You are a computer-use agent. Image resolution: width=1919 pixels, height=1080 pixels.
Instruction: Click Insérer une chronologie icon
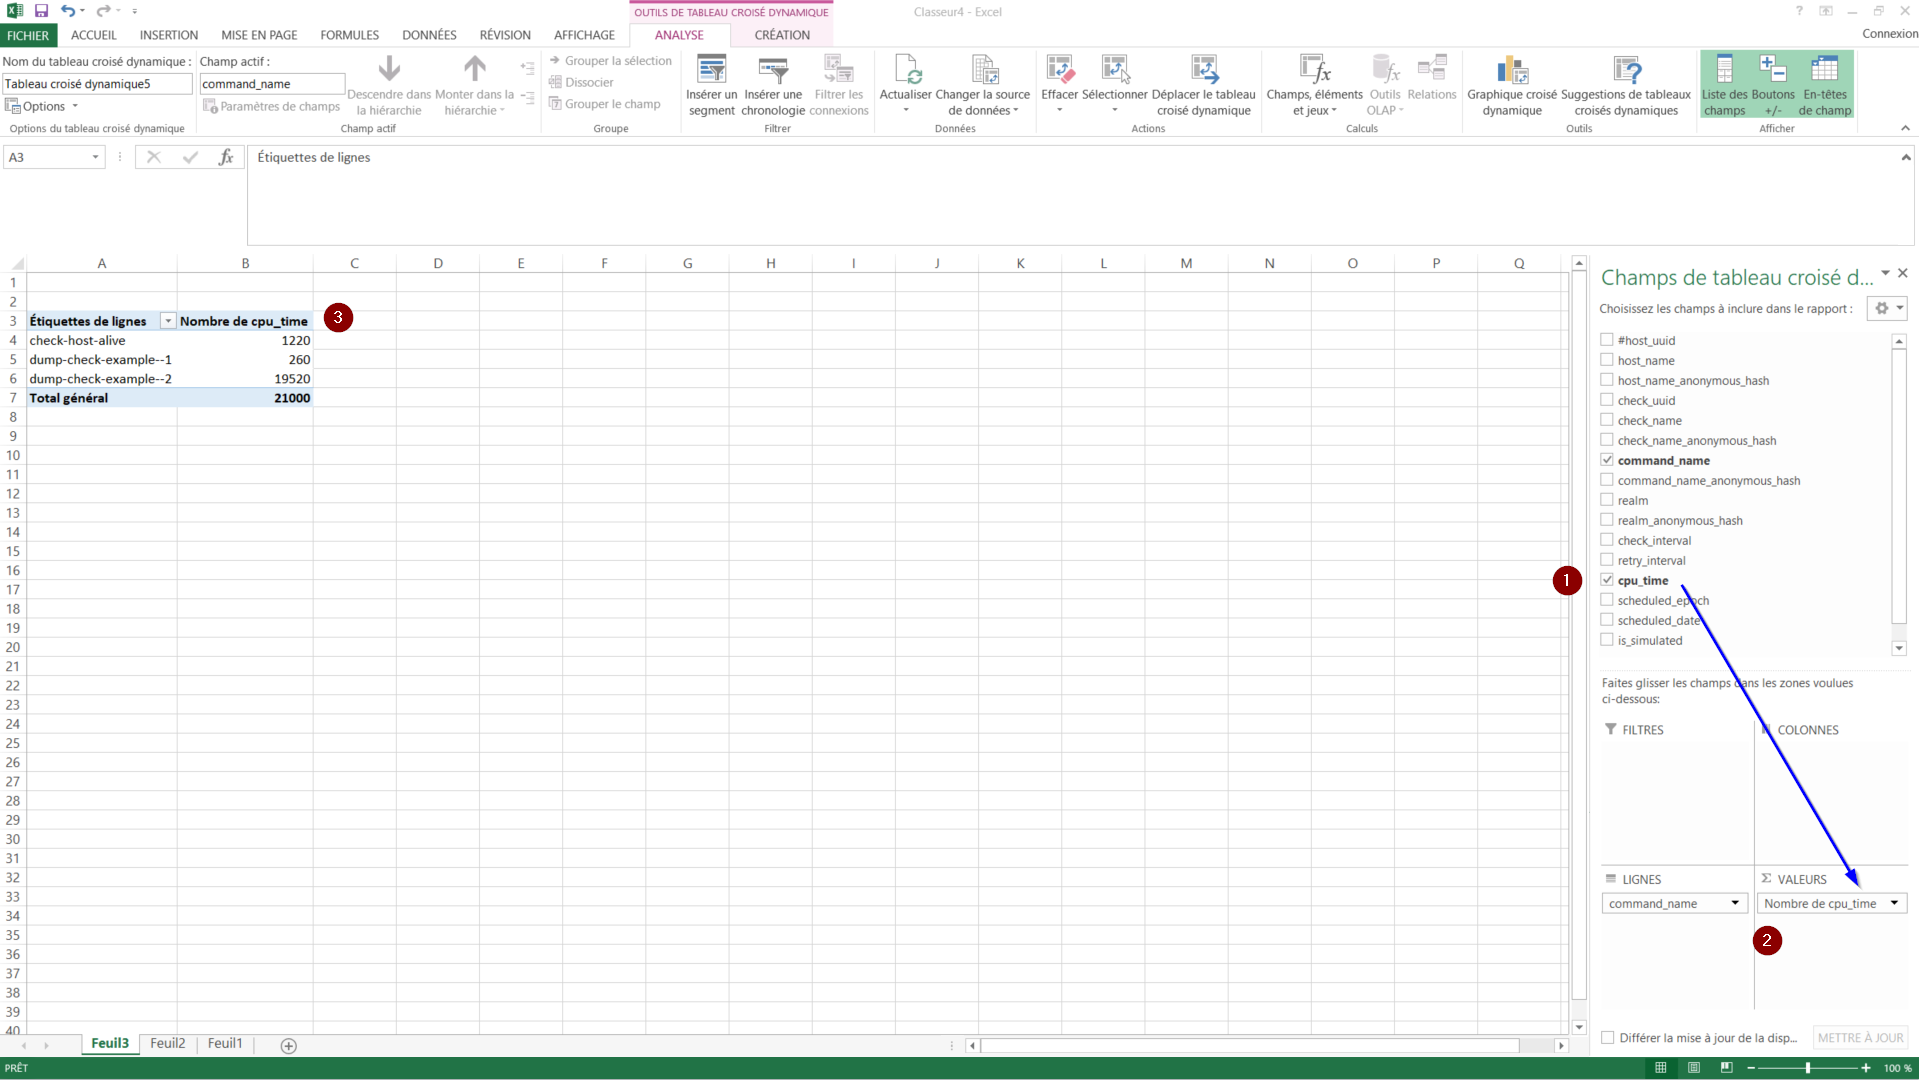(x=773, y=70)
